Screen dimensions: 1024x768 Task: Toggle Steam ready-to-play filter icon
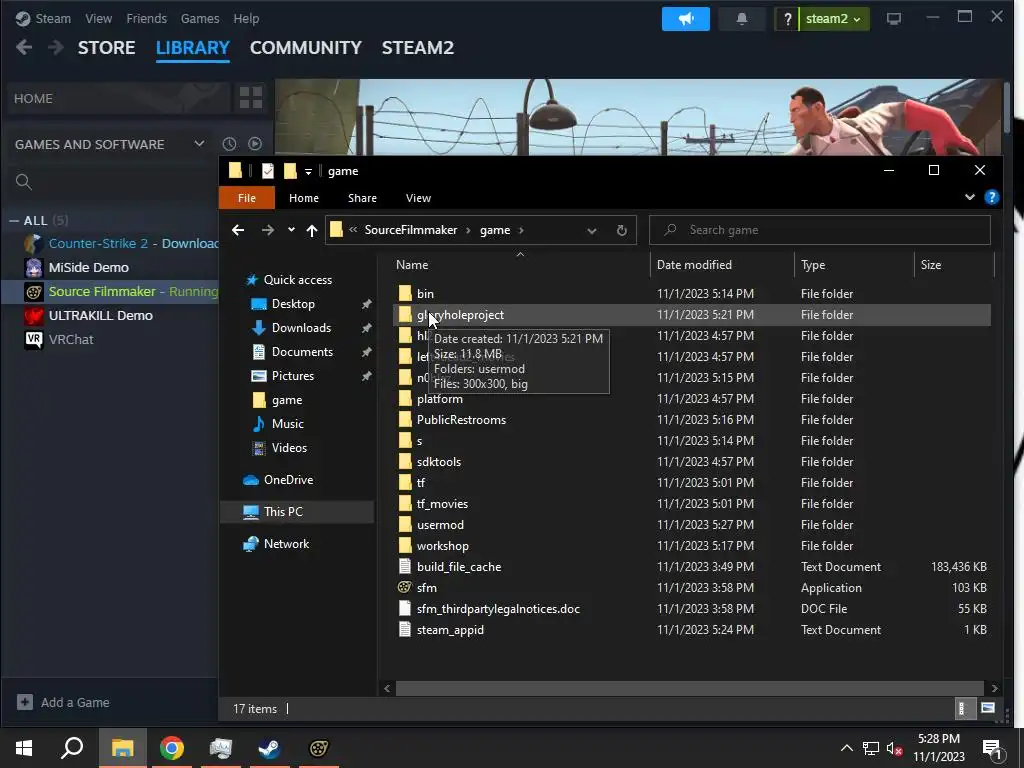255,144
